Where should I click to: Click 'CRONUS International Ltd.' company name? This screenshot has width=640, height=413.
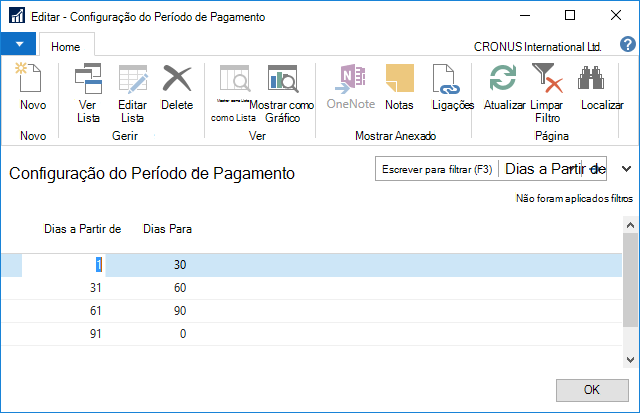coord(537,47)
